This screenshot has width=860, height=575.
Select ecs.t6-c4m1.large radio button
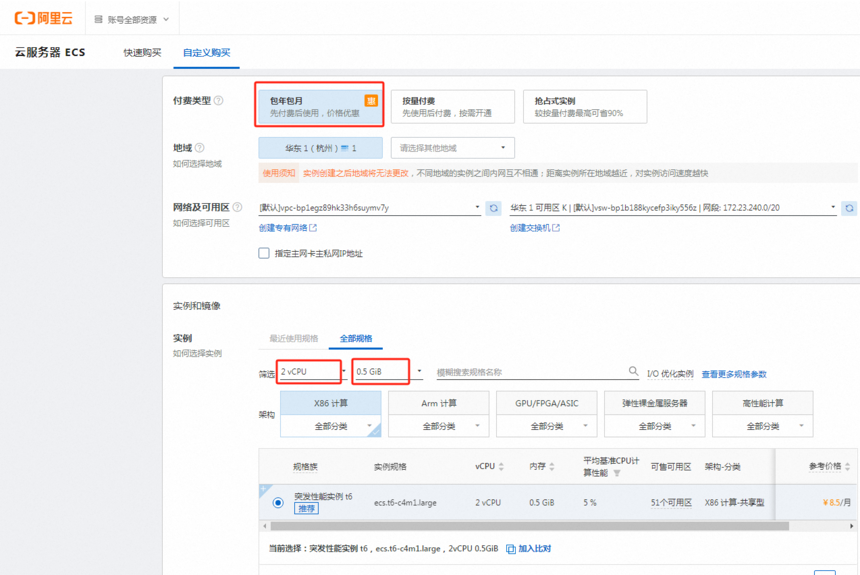278,503
